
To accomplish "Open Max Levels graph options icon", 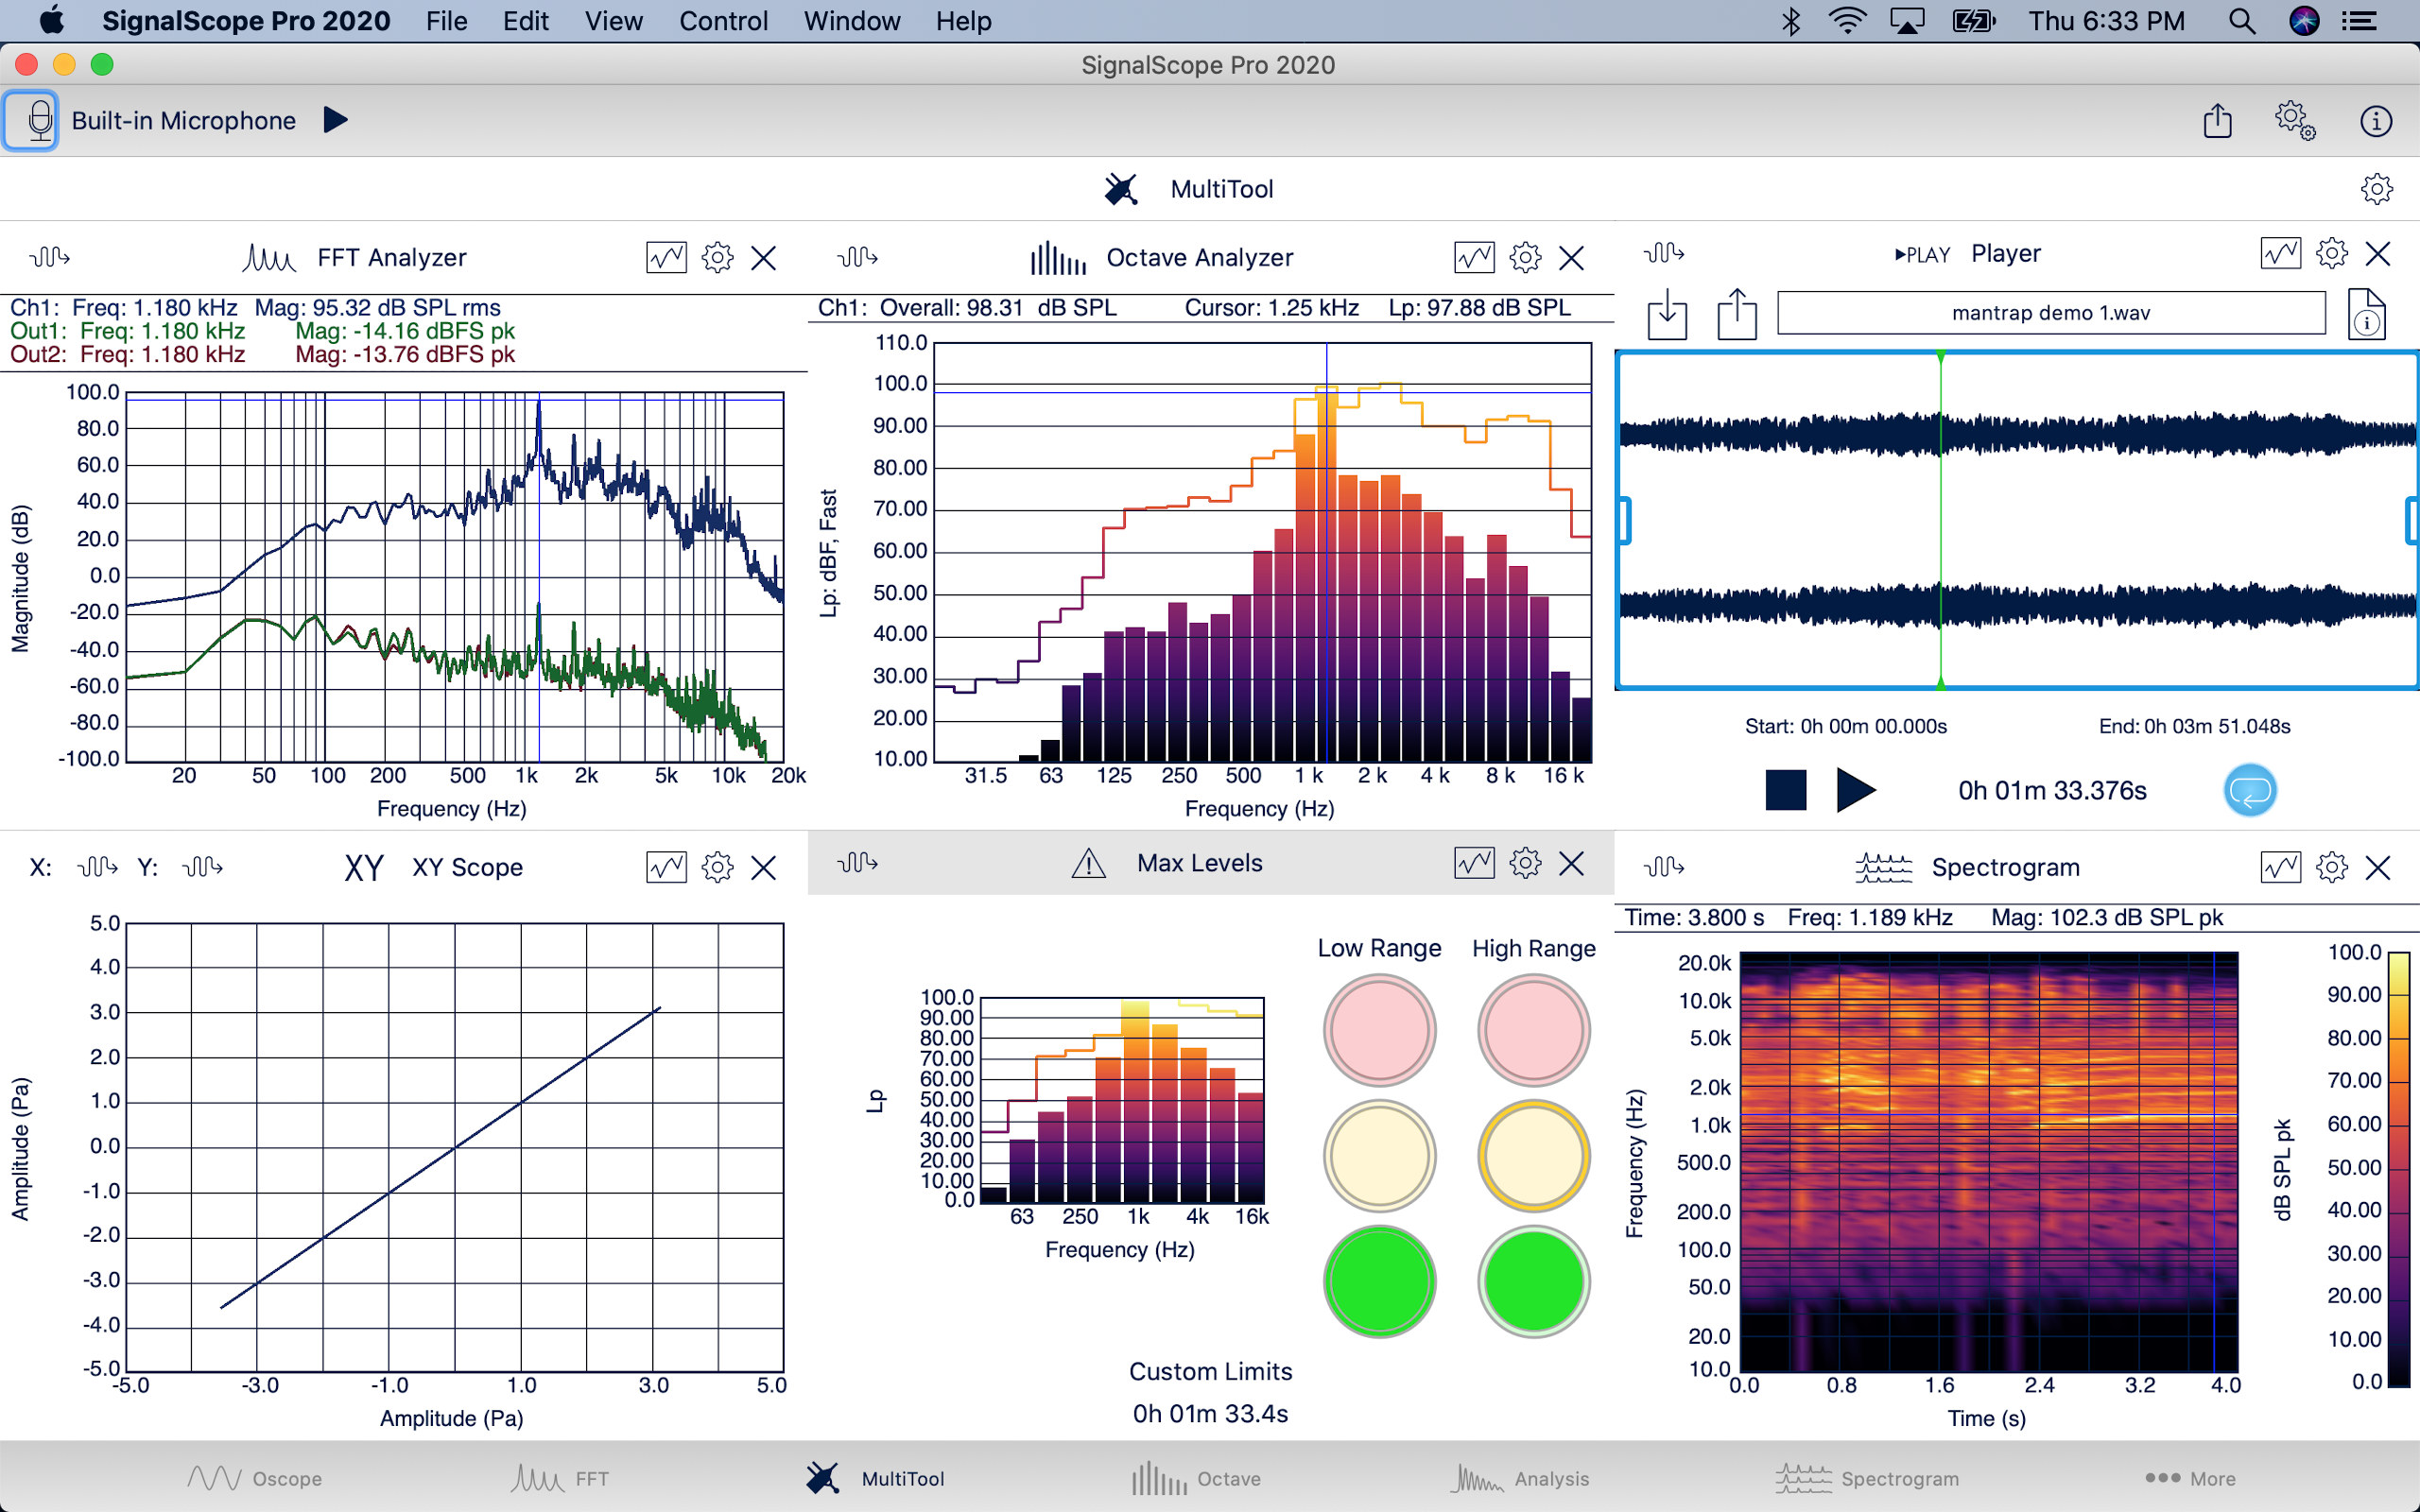I will (x=1474, y=862).
